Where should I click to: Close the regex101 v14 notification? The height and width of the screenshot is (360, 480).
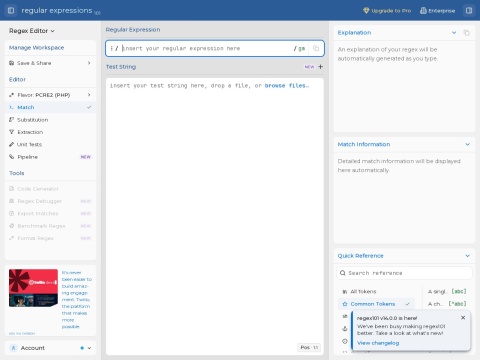pyautogui.click(x=463, y=318)
